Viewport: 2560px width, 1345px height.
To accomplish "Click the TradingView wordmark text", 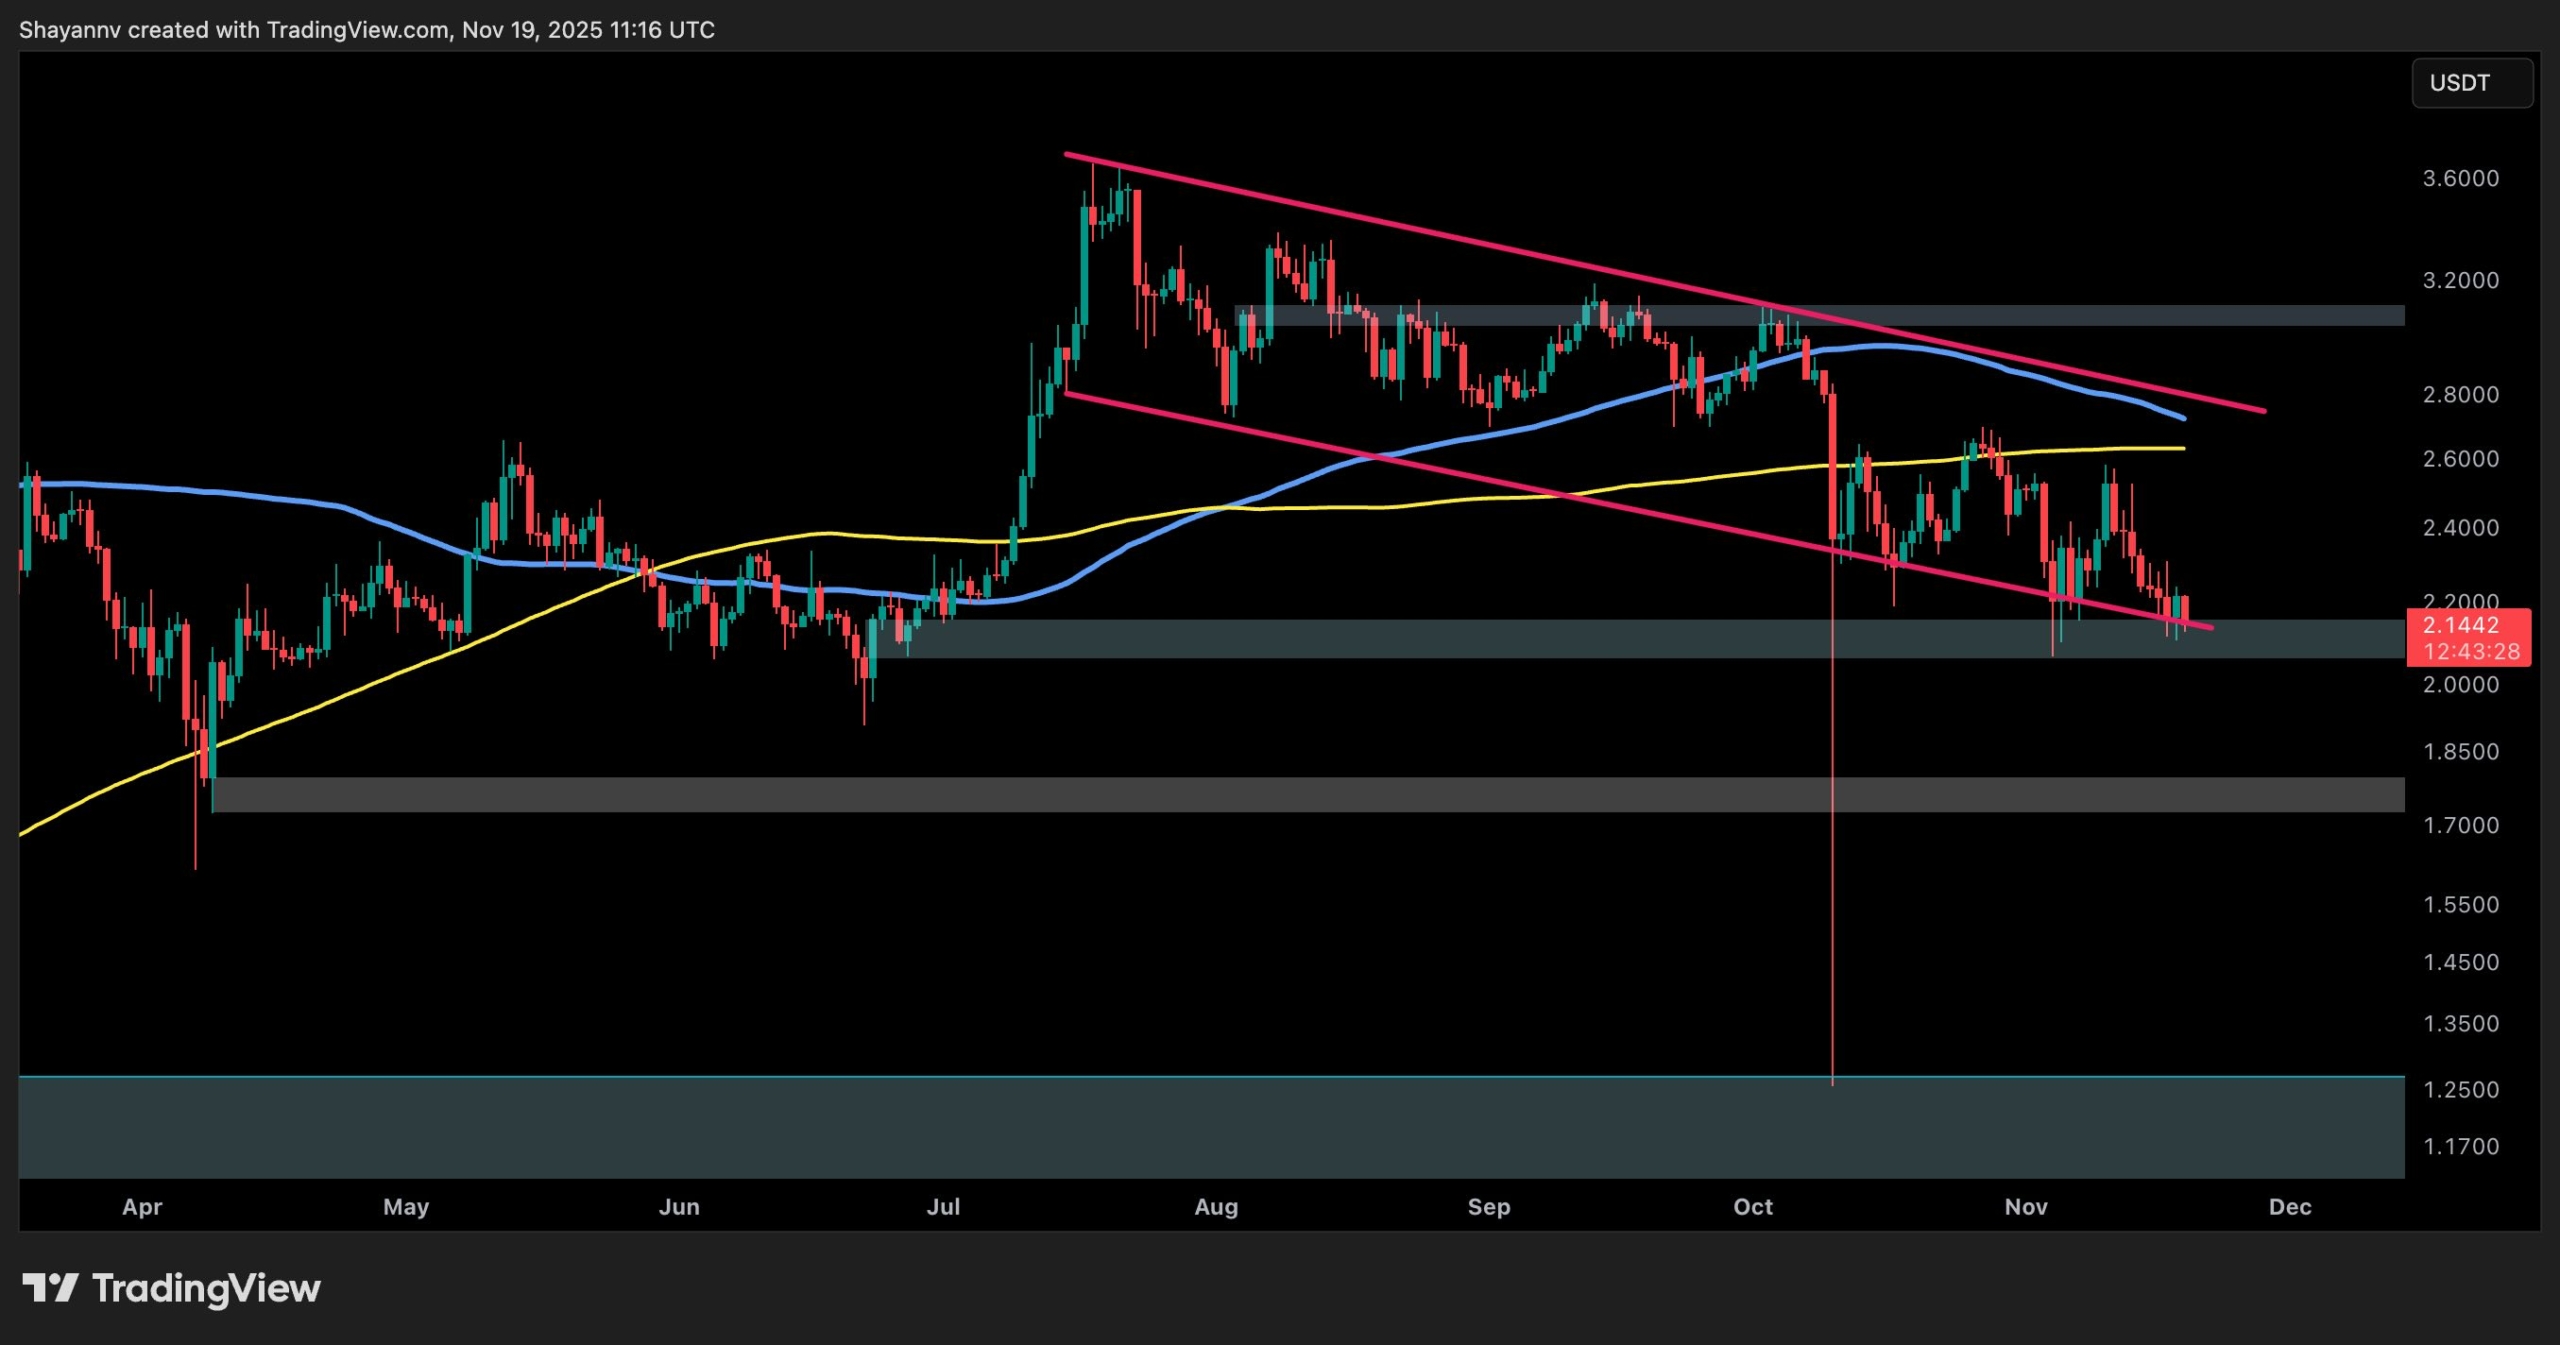I will pos(206,1288).
